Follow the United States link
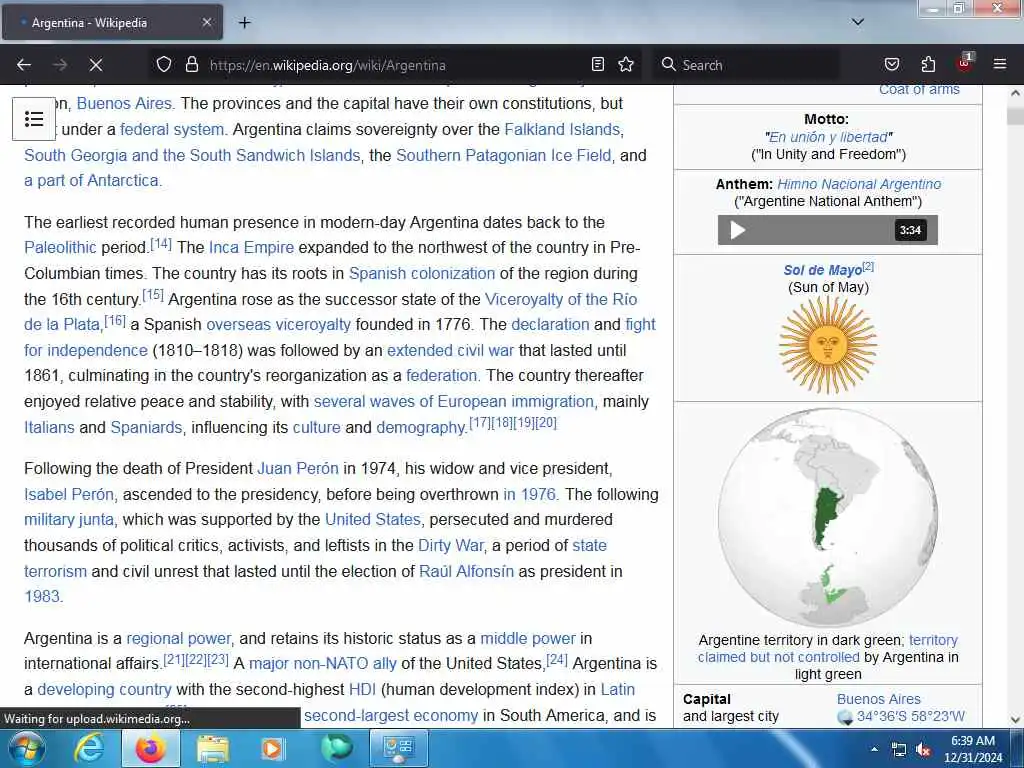The height and width of the screenshot is (768, 1024). click(373, 519)
